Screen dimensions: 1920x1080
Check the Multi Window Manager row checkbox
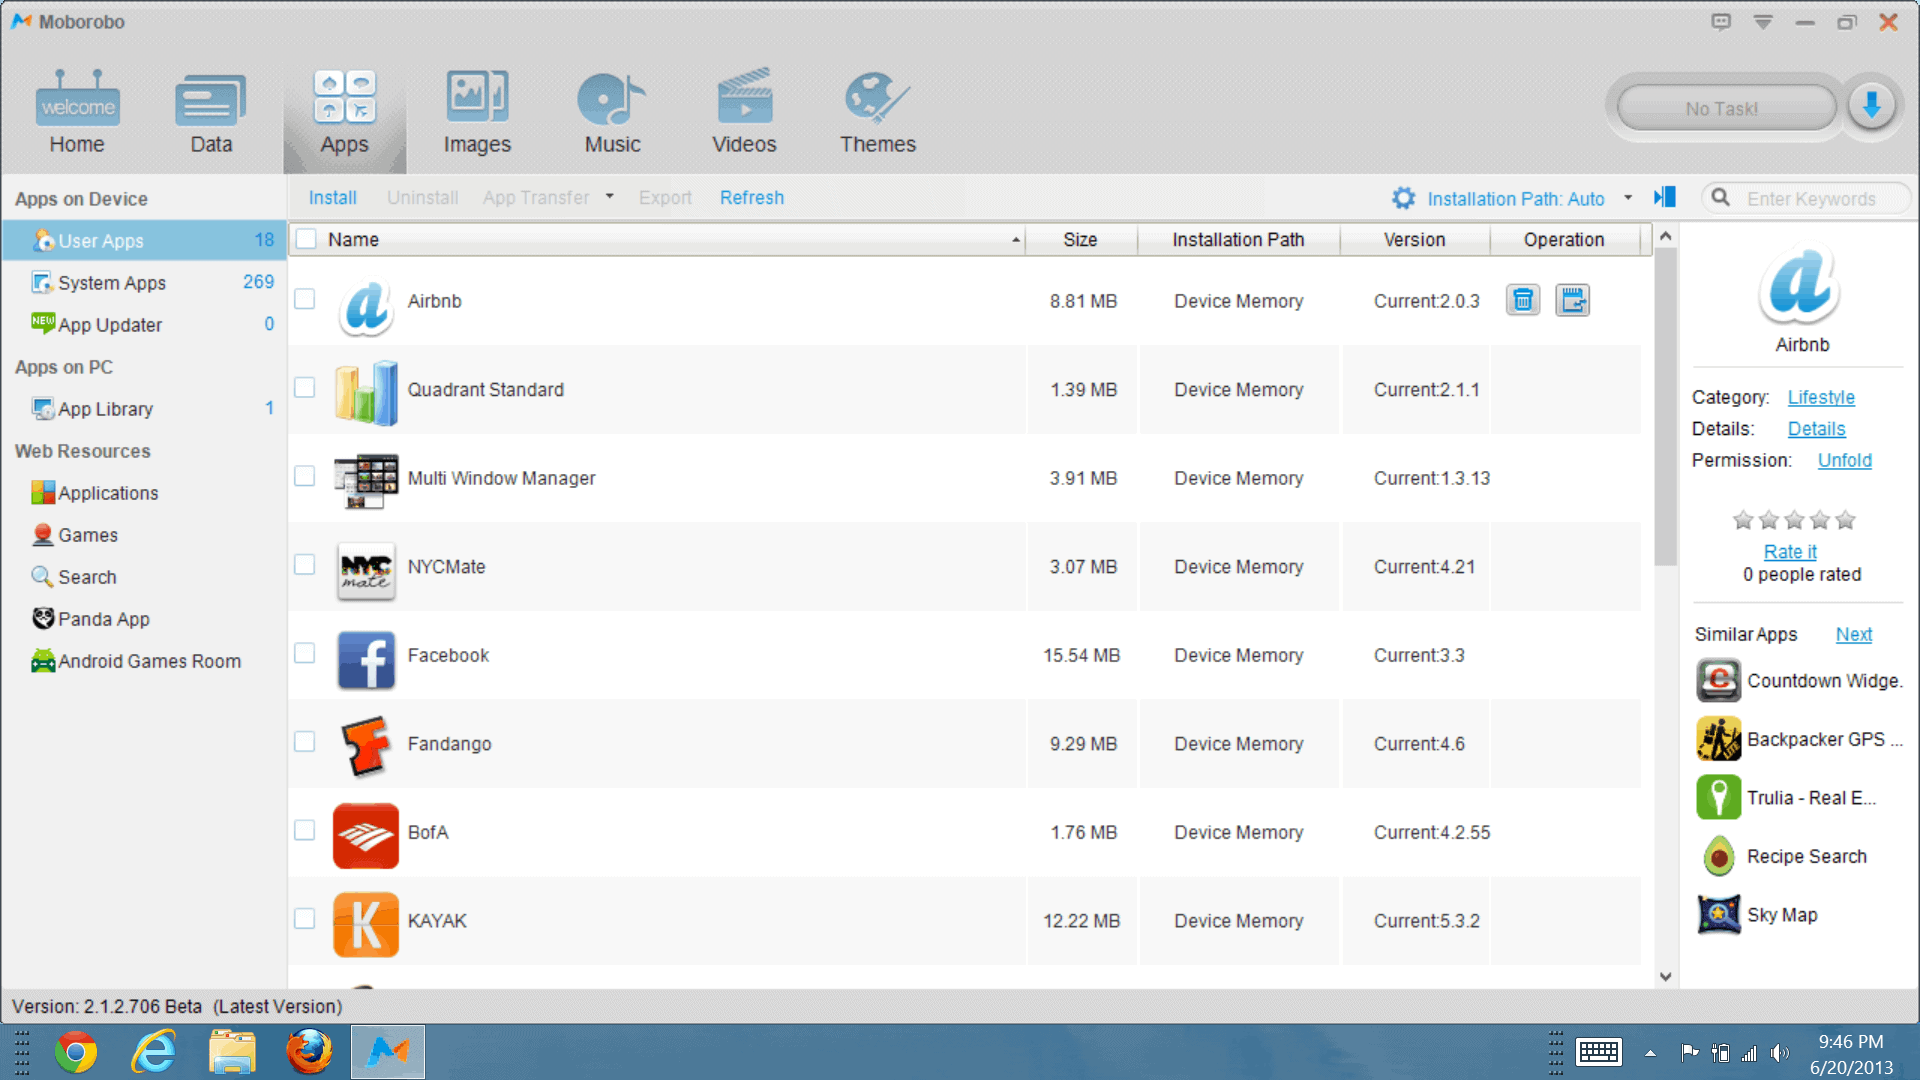coord(305,476)
